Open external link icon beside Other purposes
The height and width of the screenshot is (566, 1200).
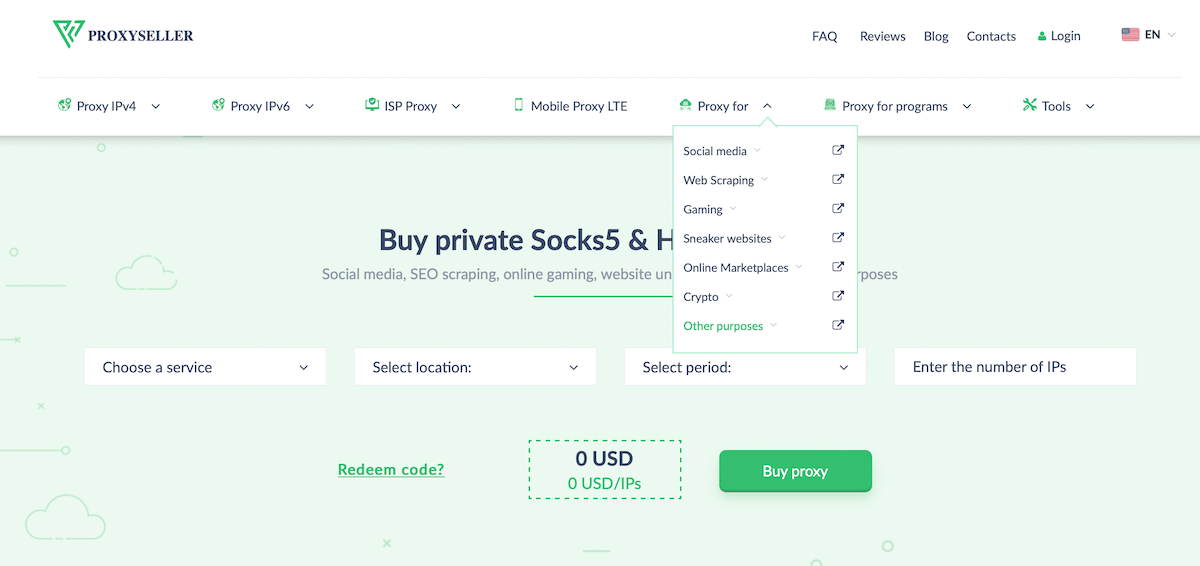tap(838, 325)
